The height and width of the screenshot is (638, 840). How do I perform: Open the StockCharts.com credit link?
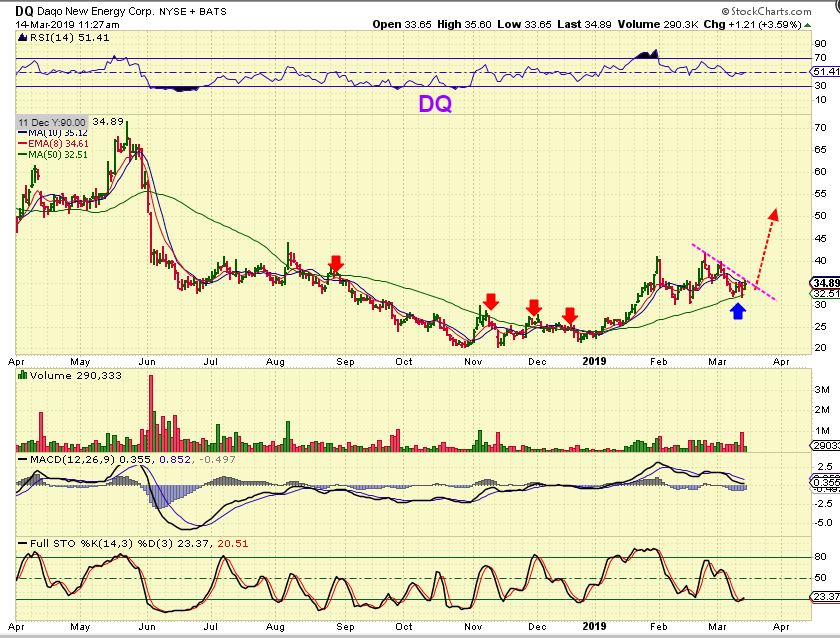coord(767,11)
